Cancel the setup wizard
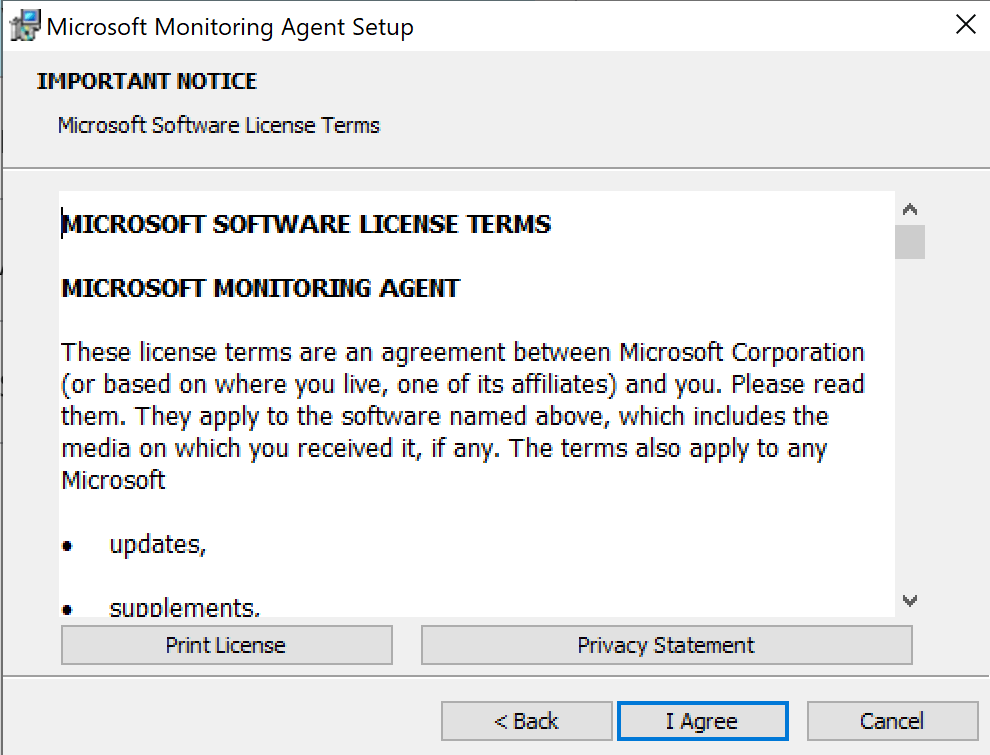Image resolution: width=990 pixels, height=755 pixels. tap(892, 721)
